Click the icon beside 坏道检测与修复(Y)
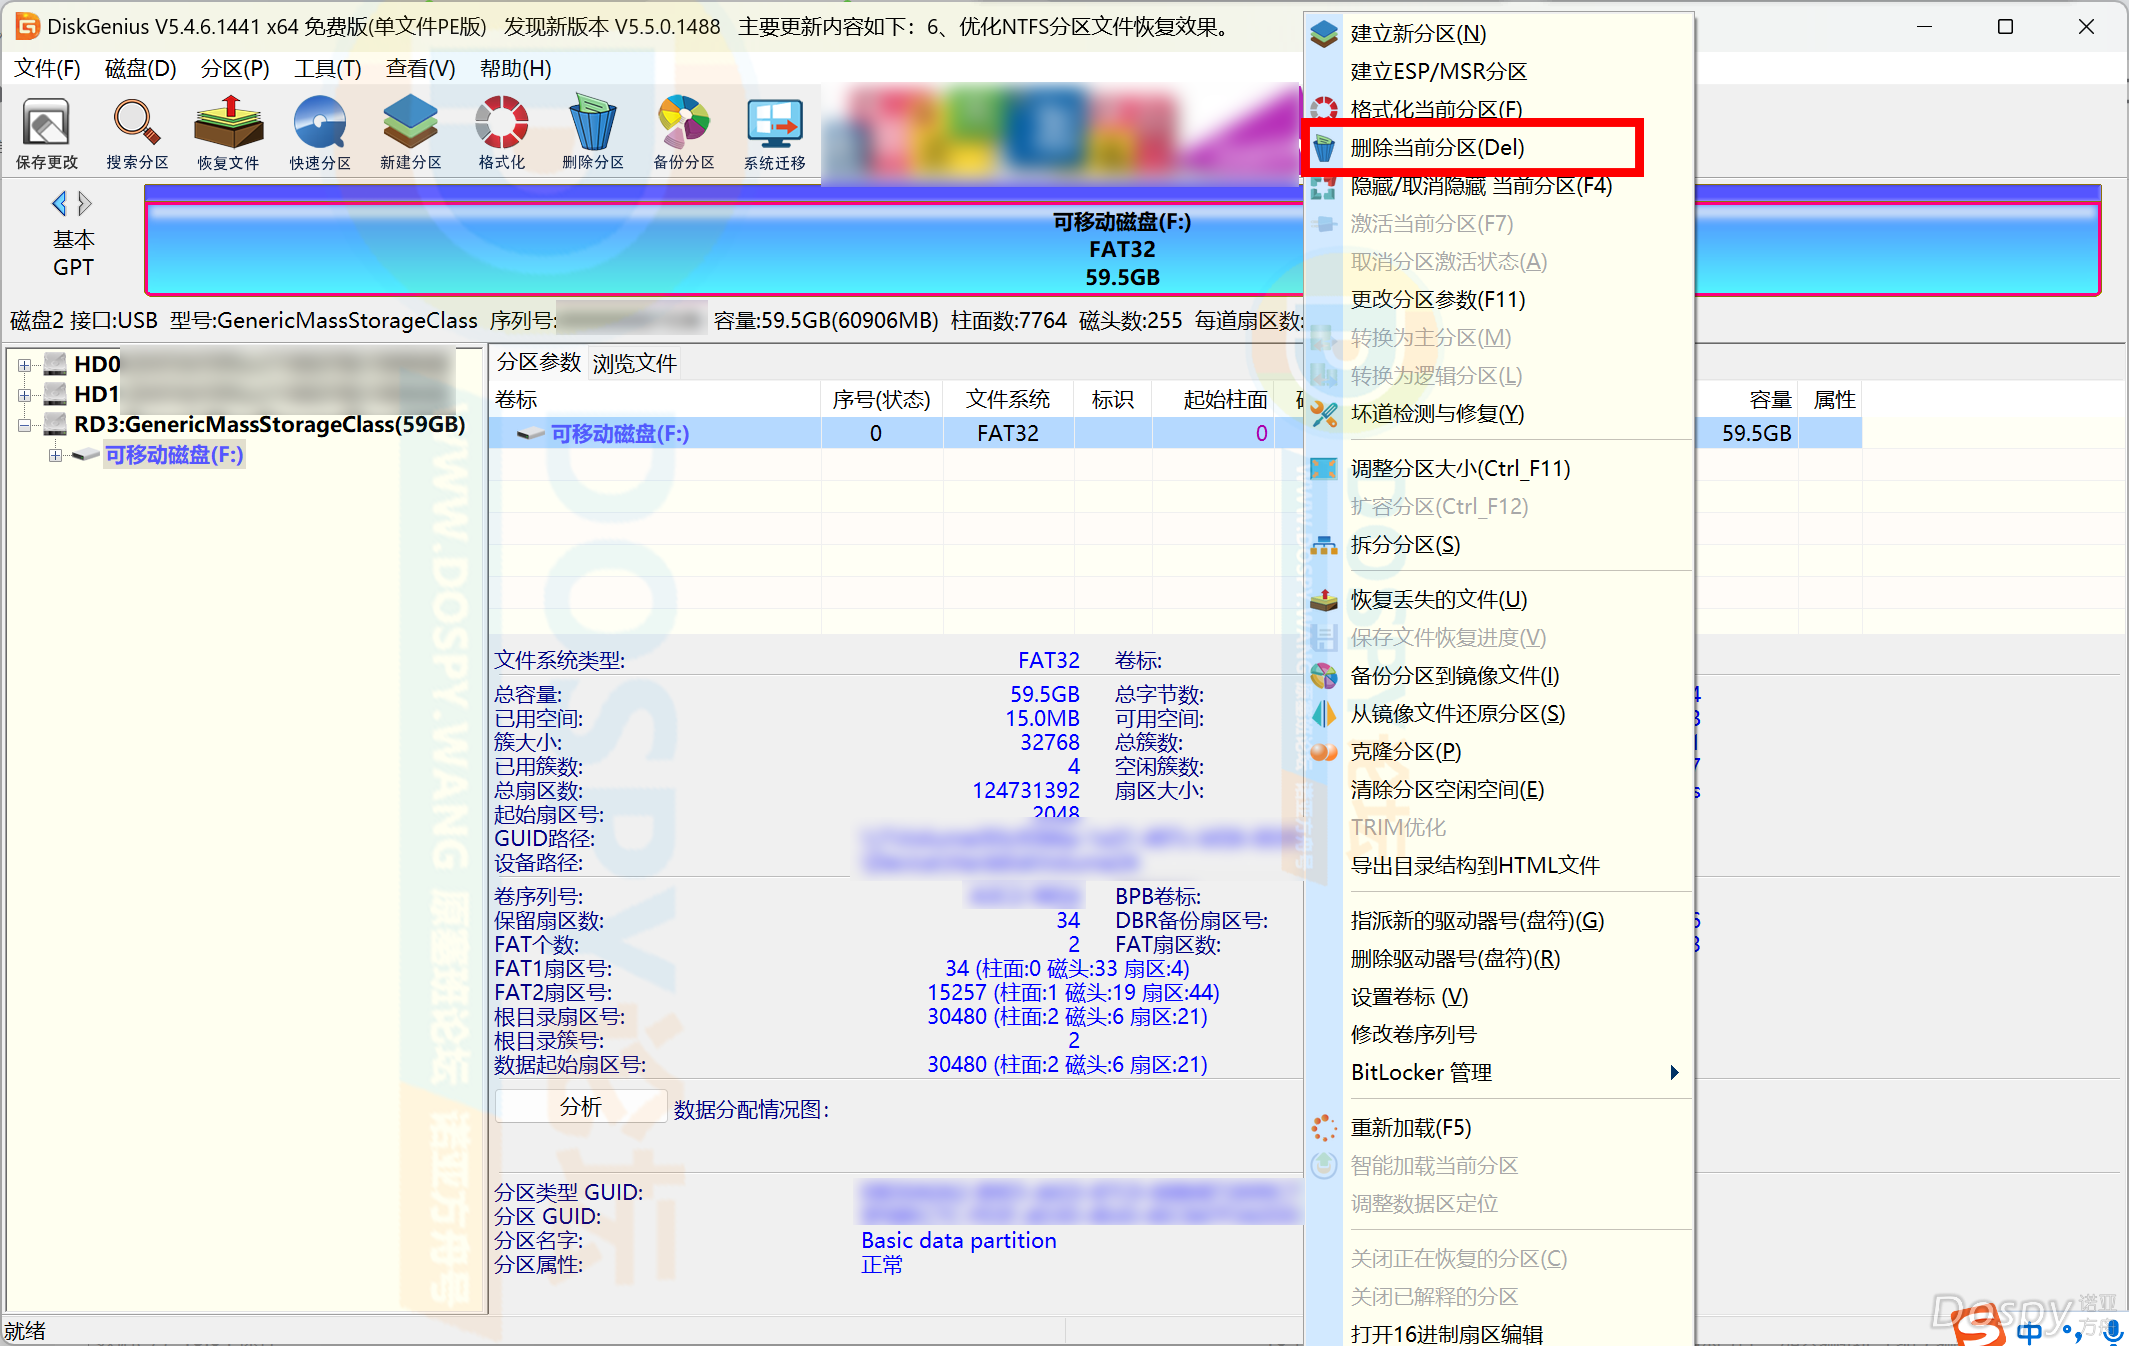The image size is (2129, 1346). pyautogui.click(x=1324, y=414)
